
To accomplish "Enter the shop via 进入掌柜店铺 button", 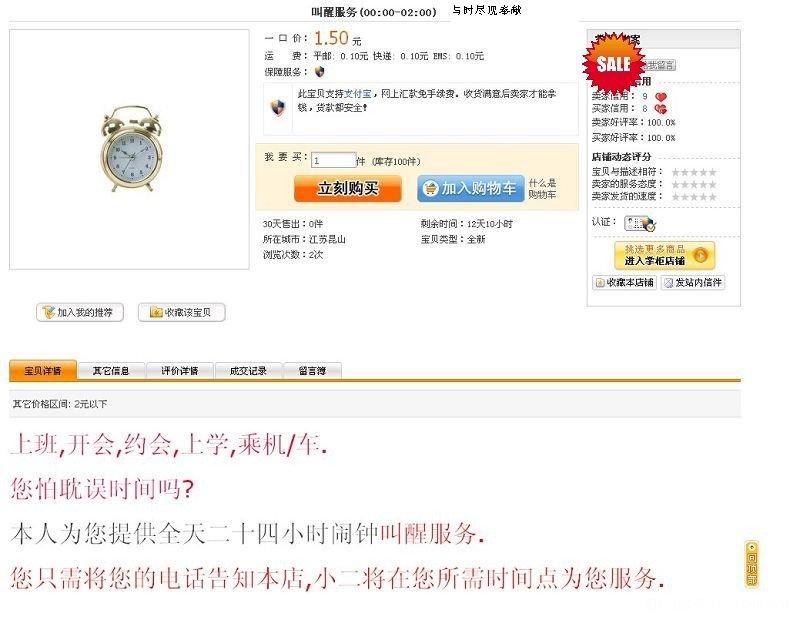I will point(664,255).
